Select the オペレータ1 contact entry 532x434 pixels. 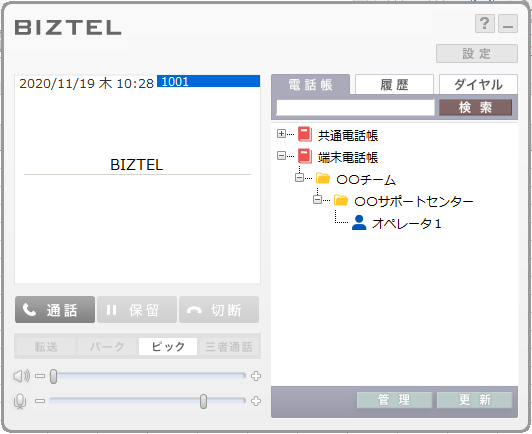[x=396, y=223]
